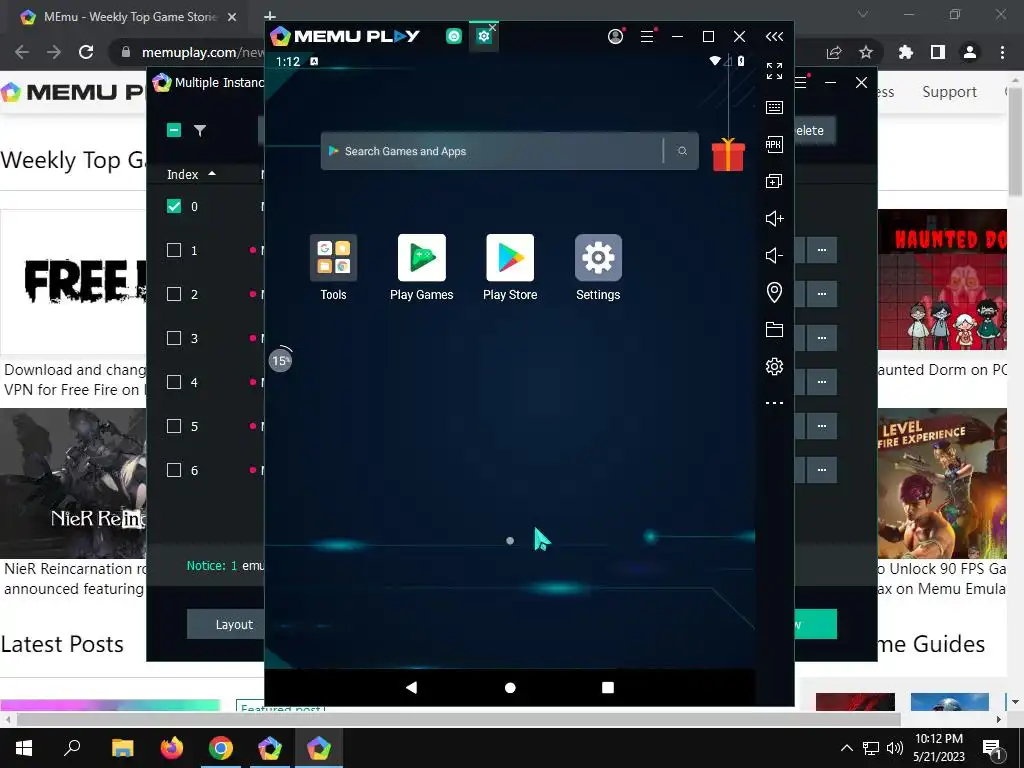Viewport: 1024px width, 768px height.
Task: Open Support menu on MEmu website
Action: pos(950,92)
